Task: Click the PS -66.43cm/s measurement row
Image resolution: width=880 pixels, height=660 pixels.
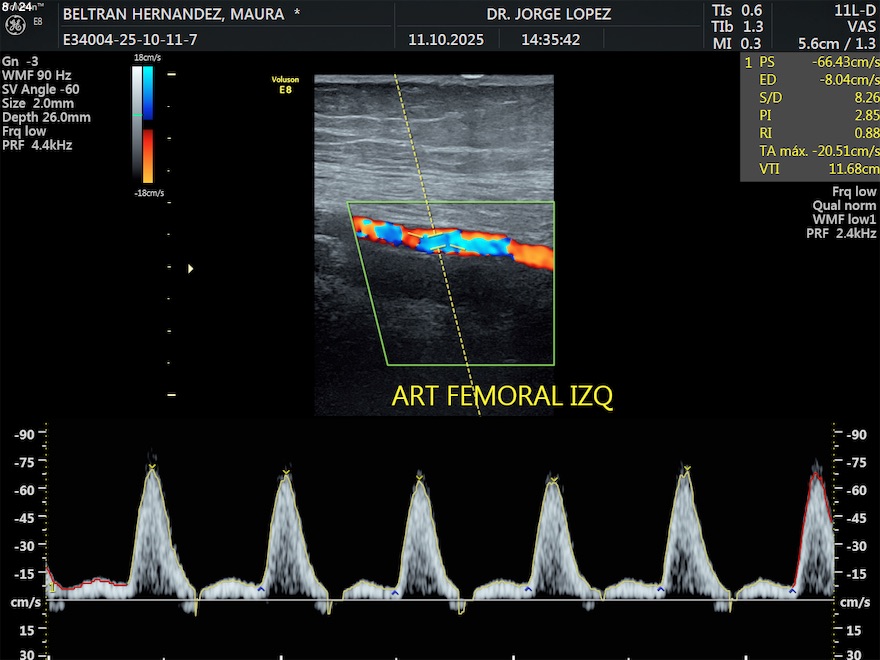Action: coord(810,62)
